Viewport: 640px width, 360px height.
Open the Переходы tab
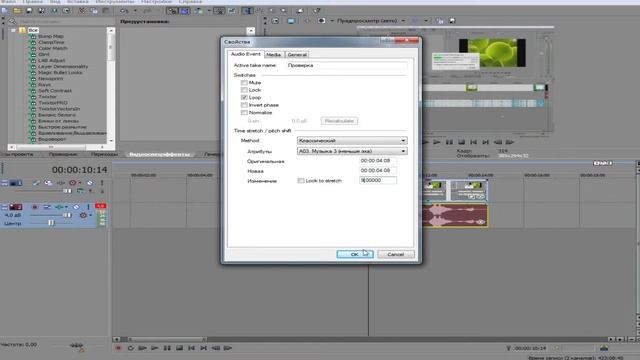point(104,154)
